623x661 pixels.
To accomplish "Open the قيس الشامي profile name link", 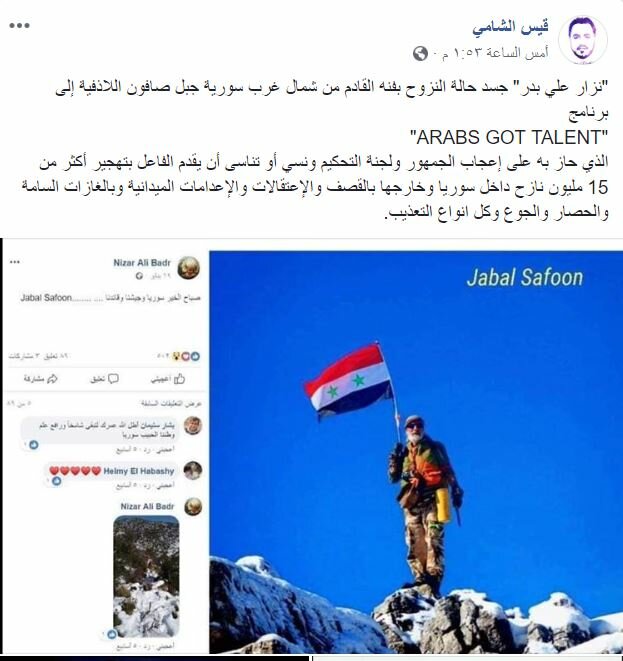I will [510, 27].
